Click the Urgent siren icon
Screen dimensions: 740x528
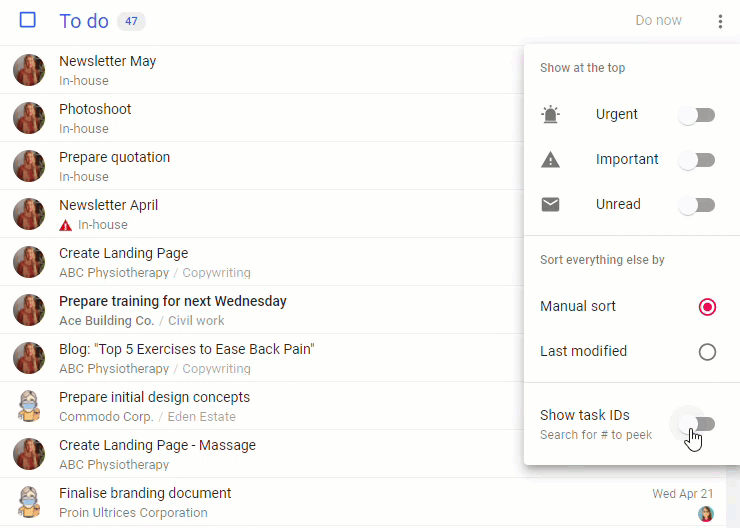(x=550, y=115)
